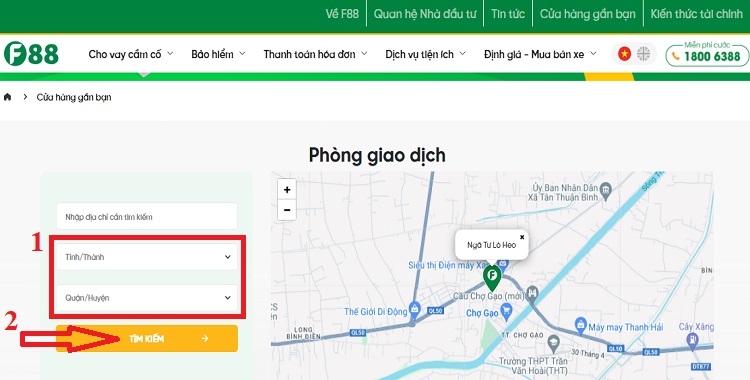
Task: Click the address search input field
Action: coord(147,216)
